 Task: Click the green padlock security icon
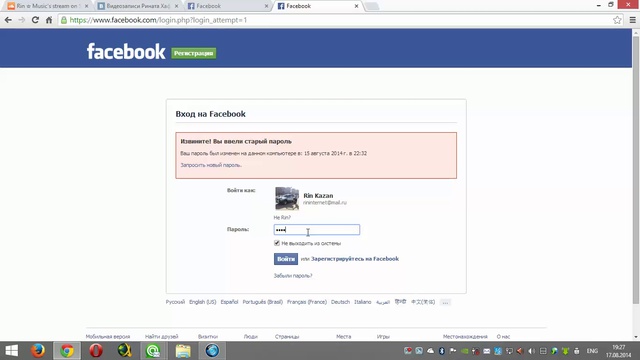pos(64,20)
